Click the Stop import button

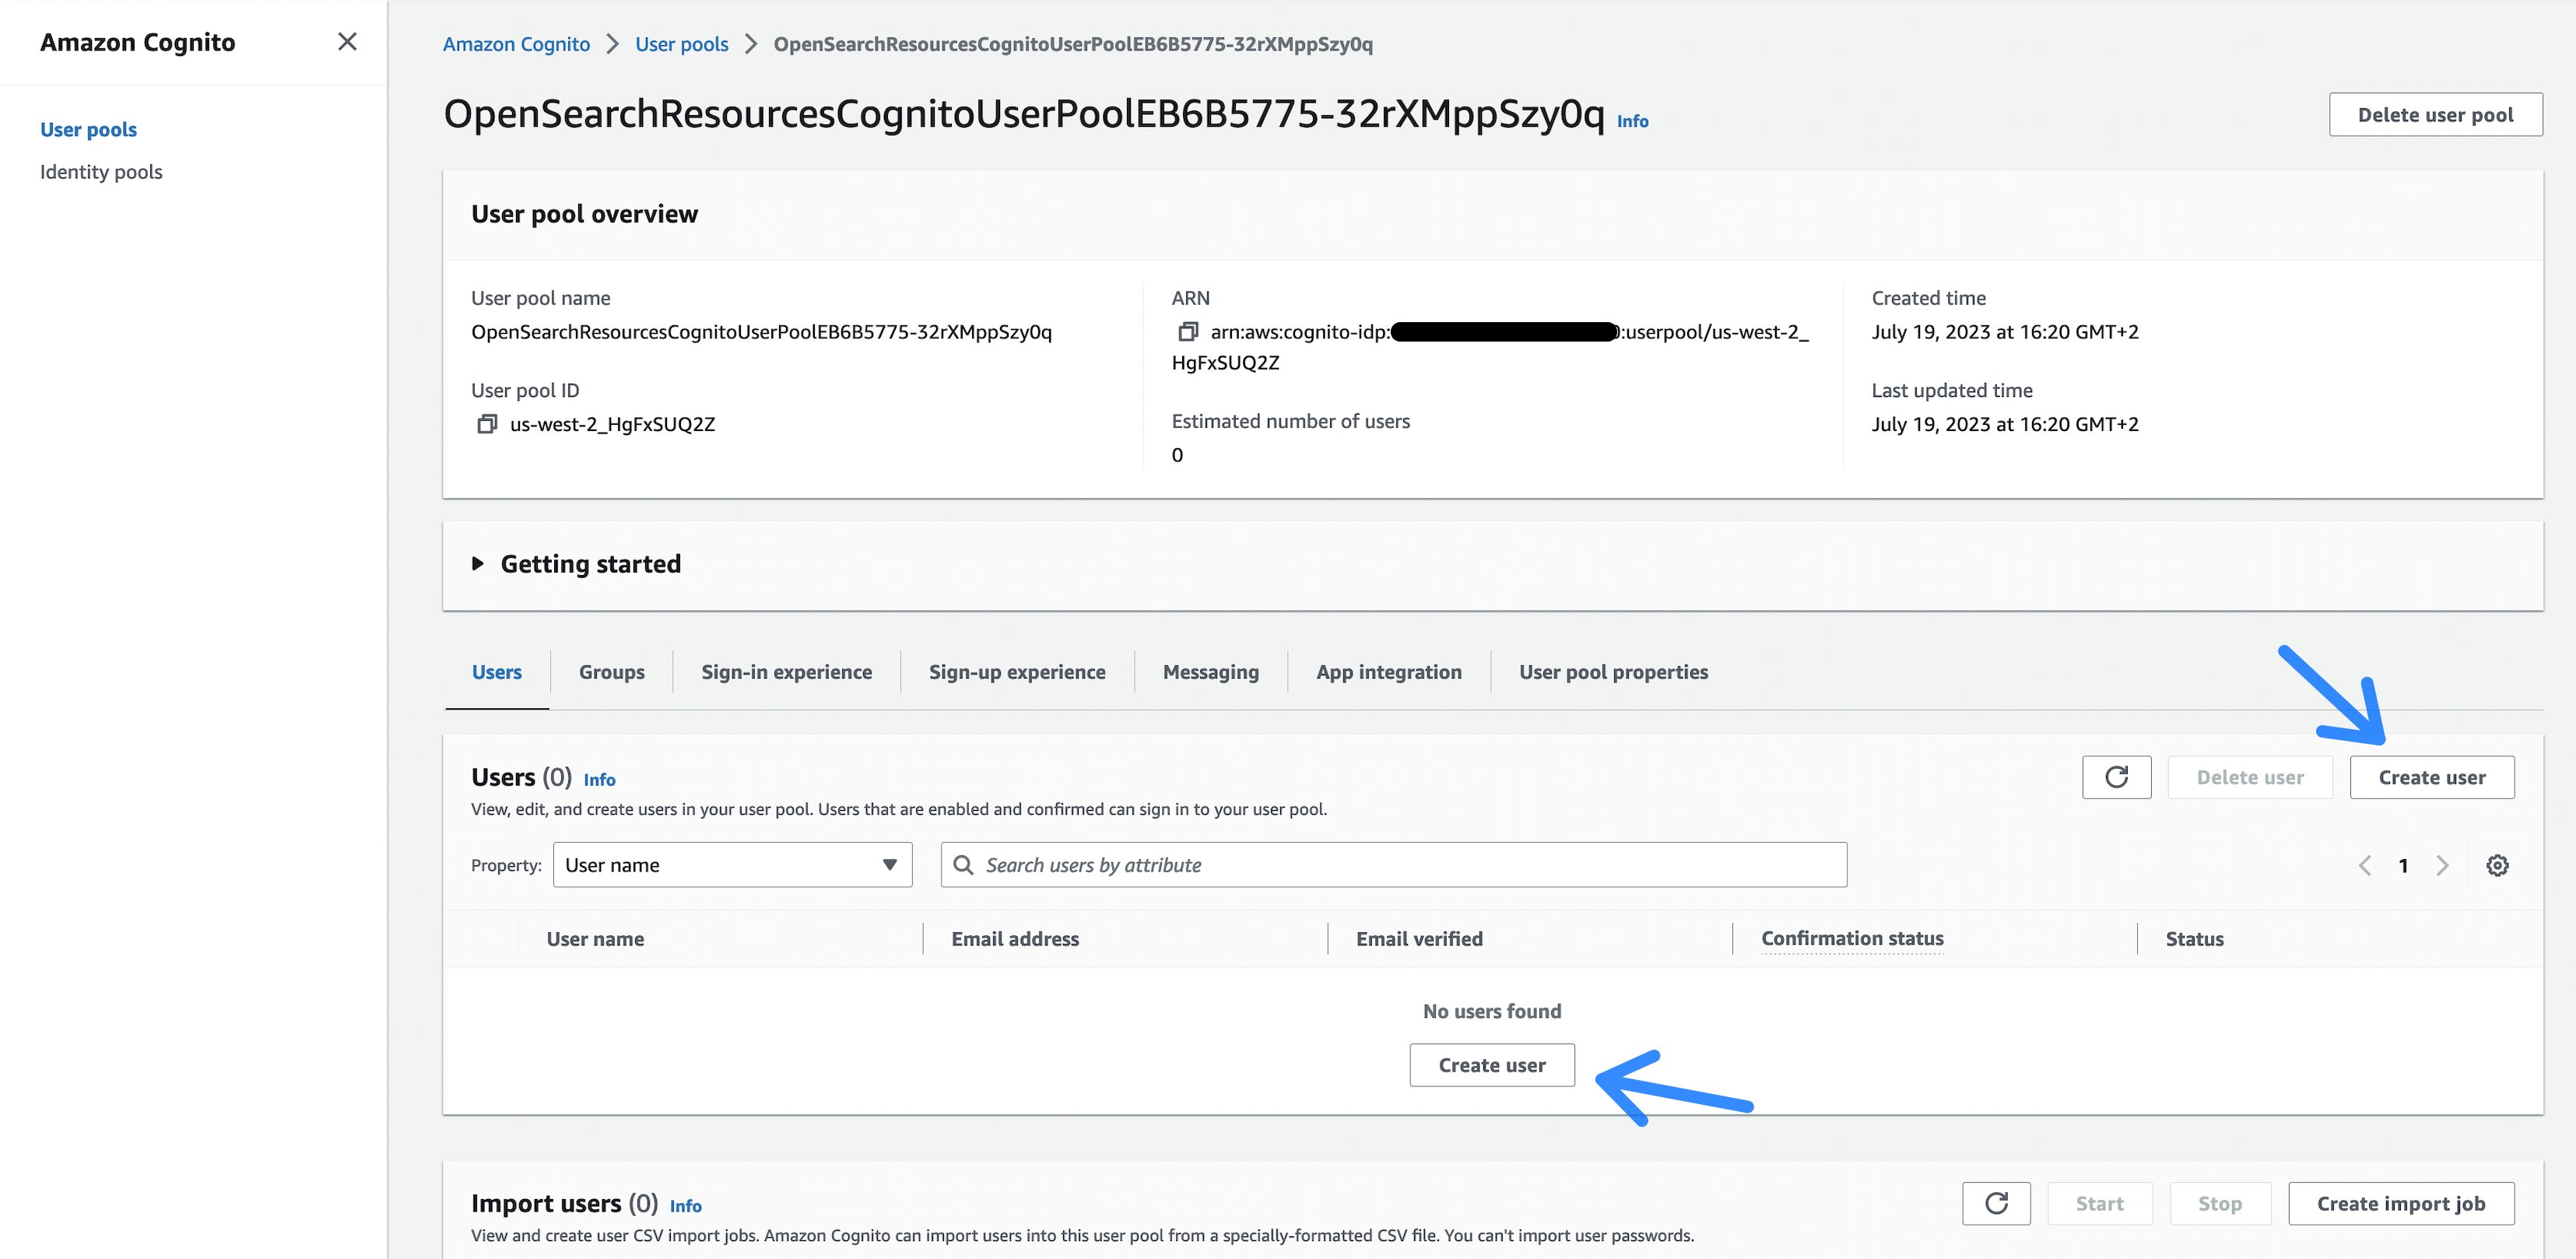click(2220, 1203)
